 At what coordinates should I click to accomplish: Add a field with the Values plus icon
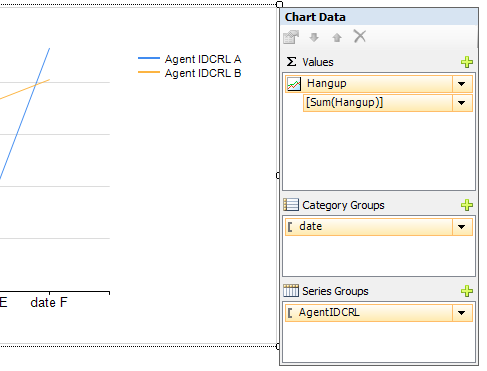click(467, 62)
